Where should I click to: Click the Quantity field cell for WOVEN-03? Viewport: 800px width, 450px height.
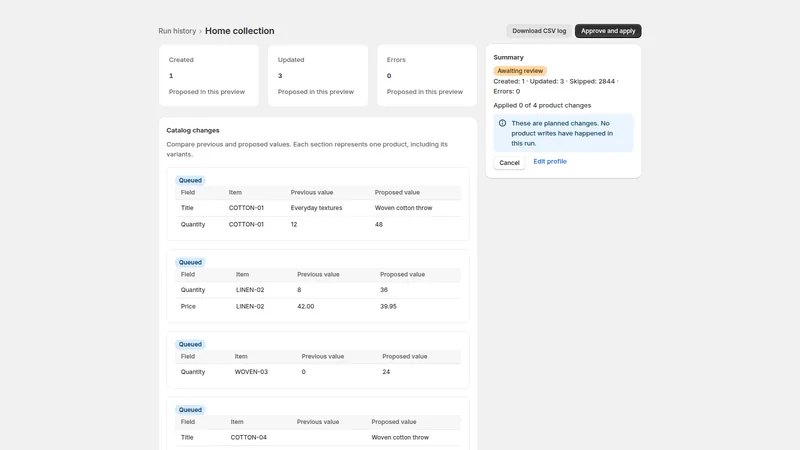(x=193, y=372)
